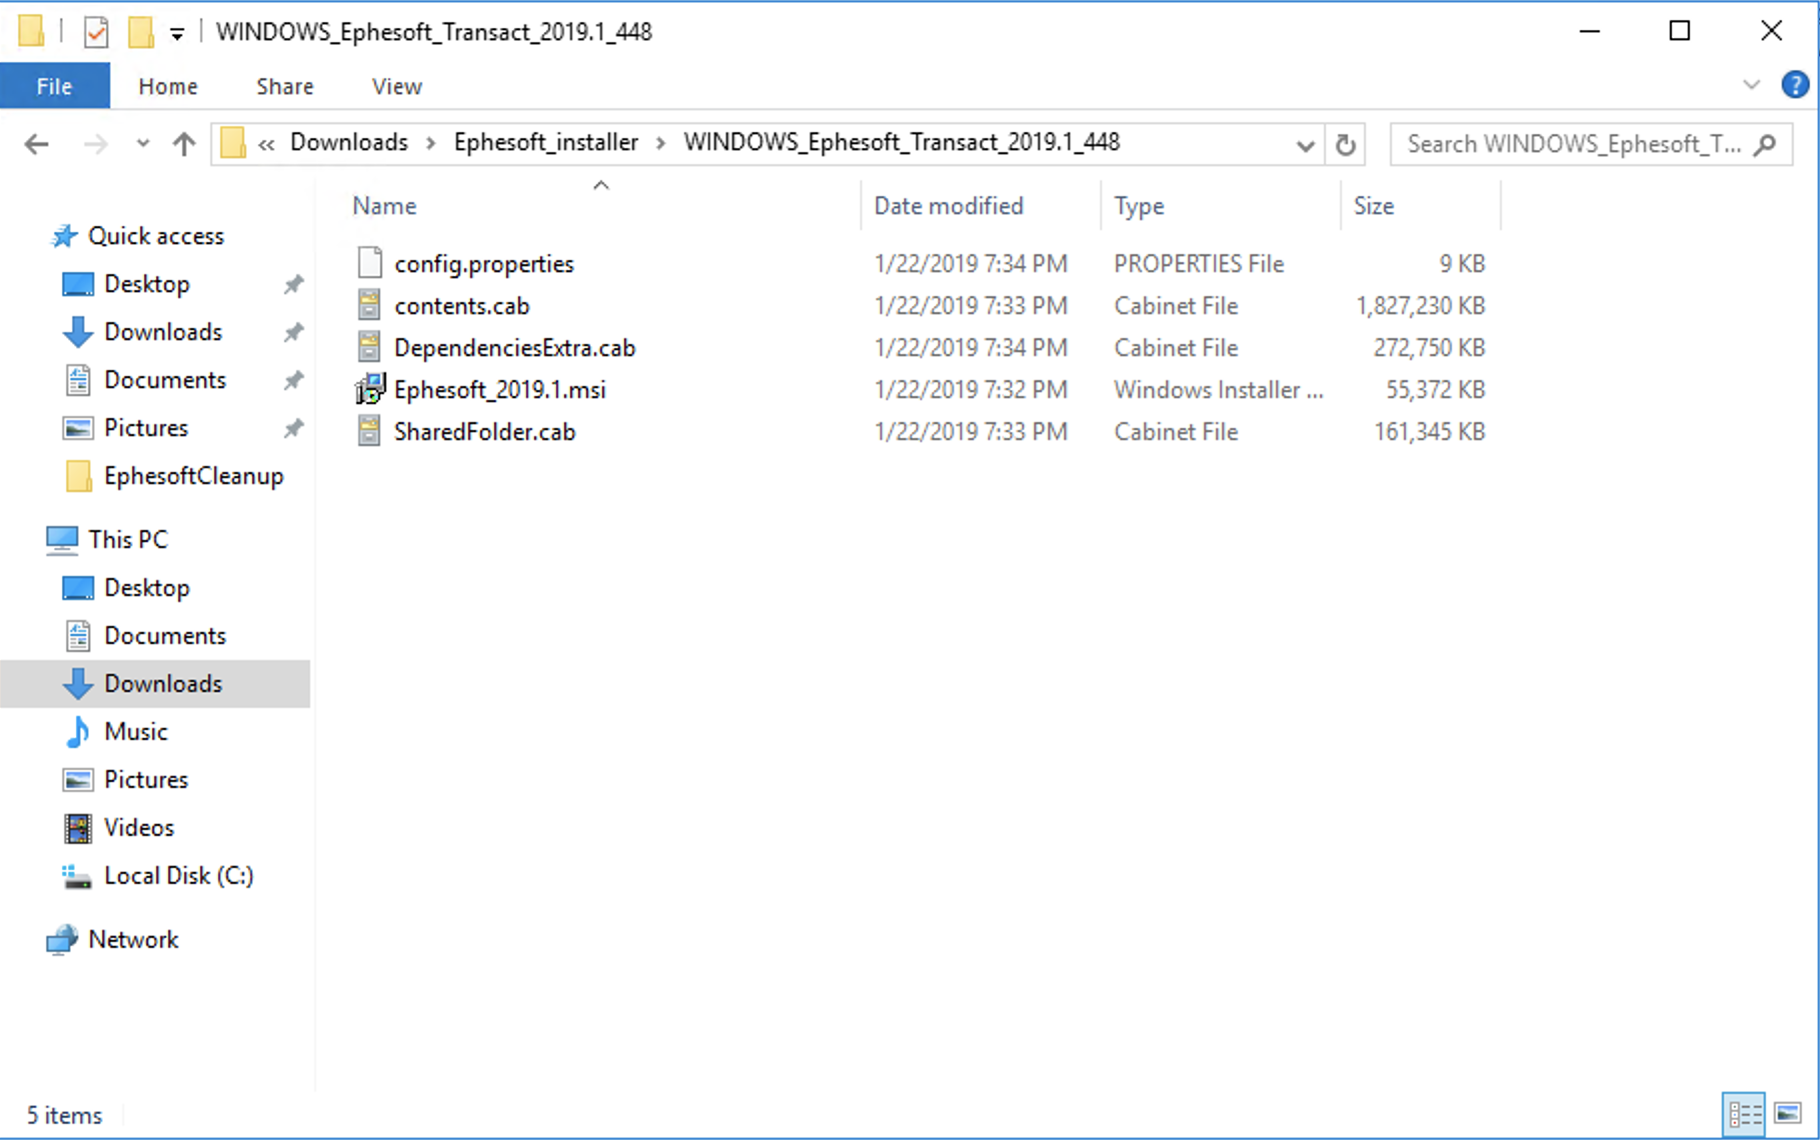1820x1140 pixels.
Task: Select the DependenciesExtra.cab file icon
Action: click(x=369, y=347)
